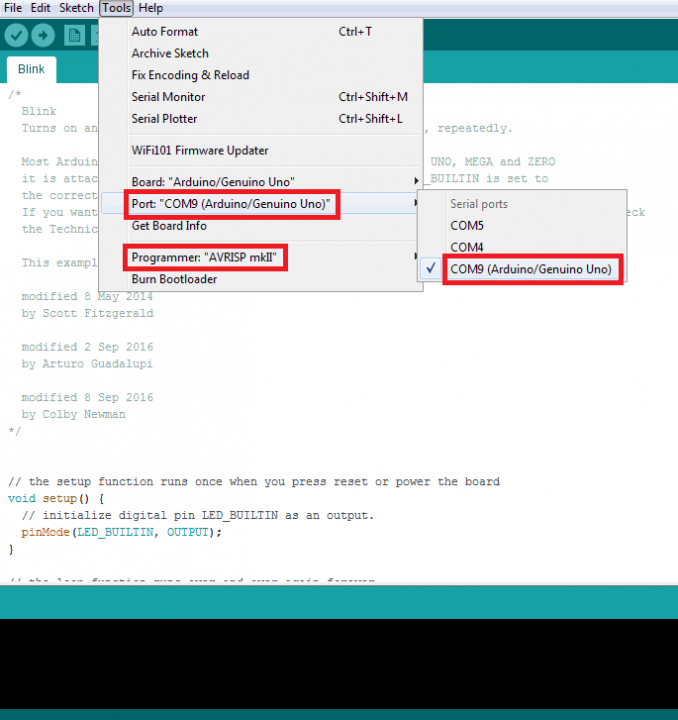Select Archive Sketch menu entry
The image size is (678, 720).
coord(261,53)
